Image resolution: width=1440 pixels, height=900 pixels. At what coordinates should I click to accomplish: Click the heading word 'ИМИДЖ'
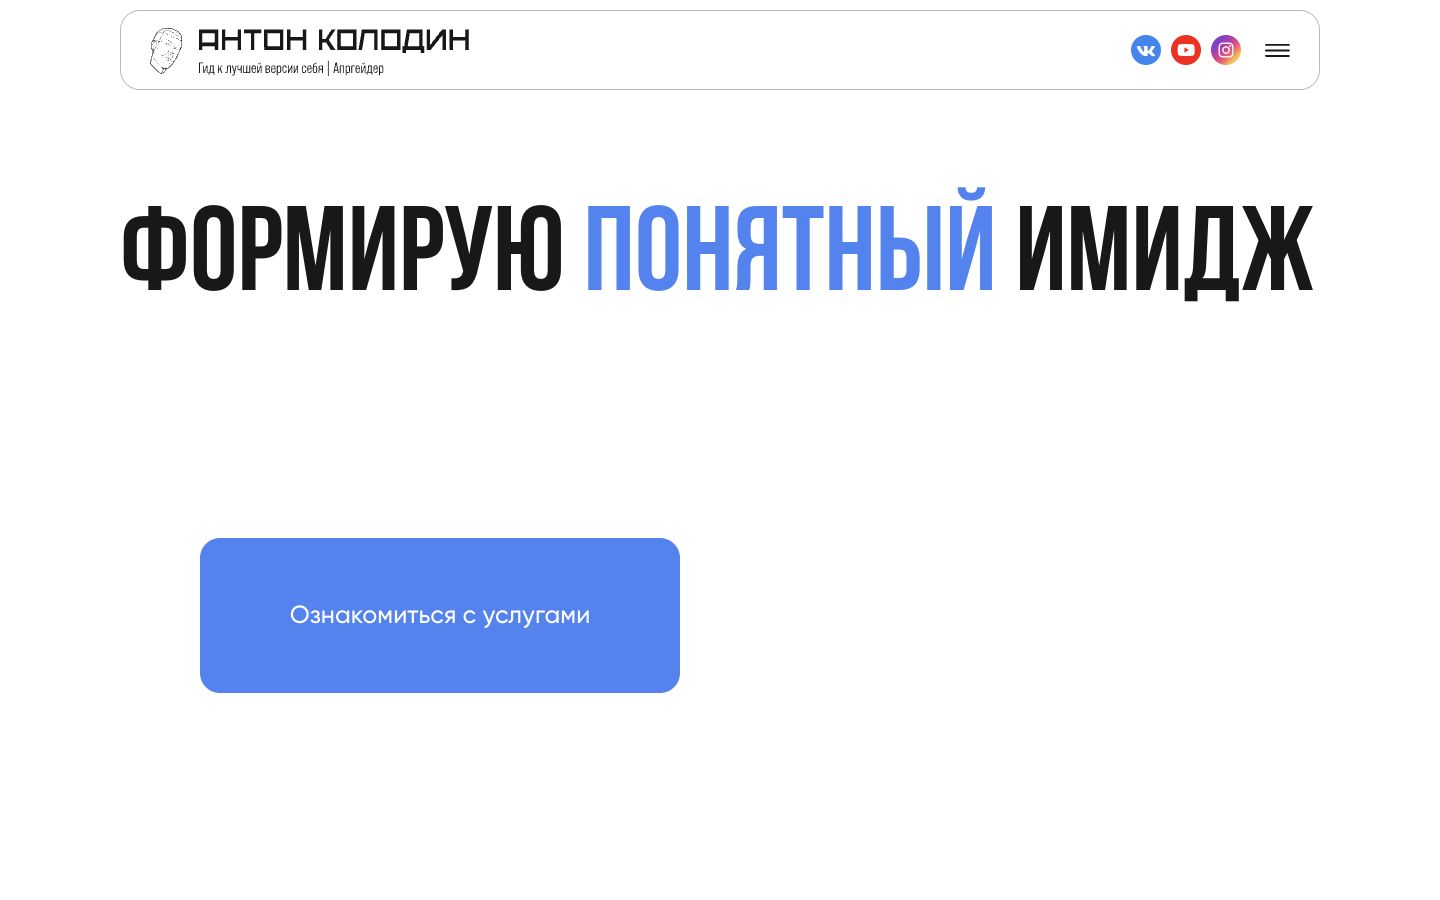click(1165, 250)
